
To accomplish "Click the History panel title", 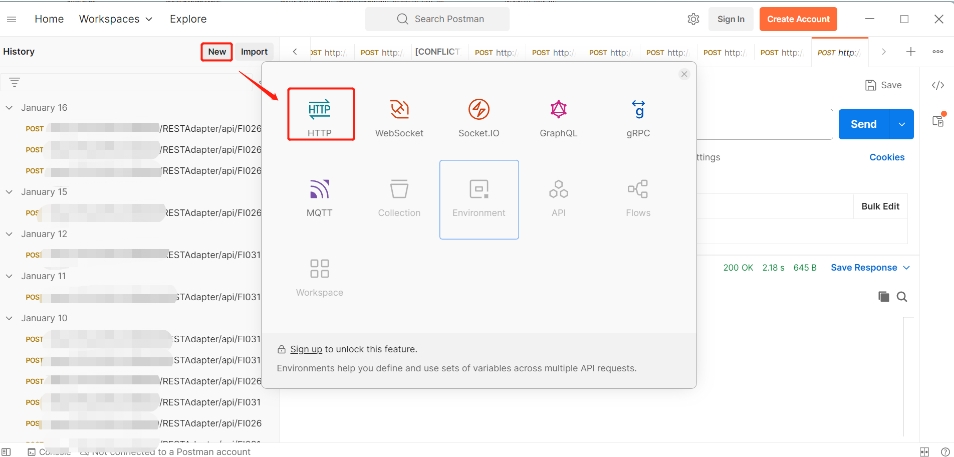I will click(x=19, y=52).
